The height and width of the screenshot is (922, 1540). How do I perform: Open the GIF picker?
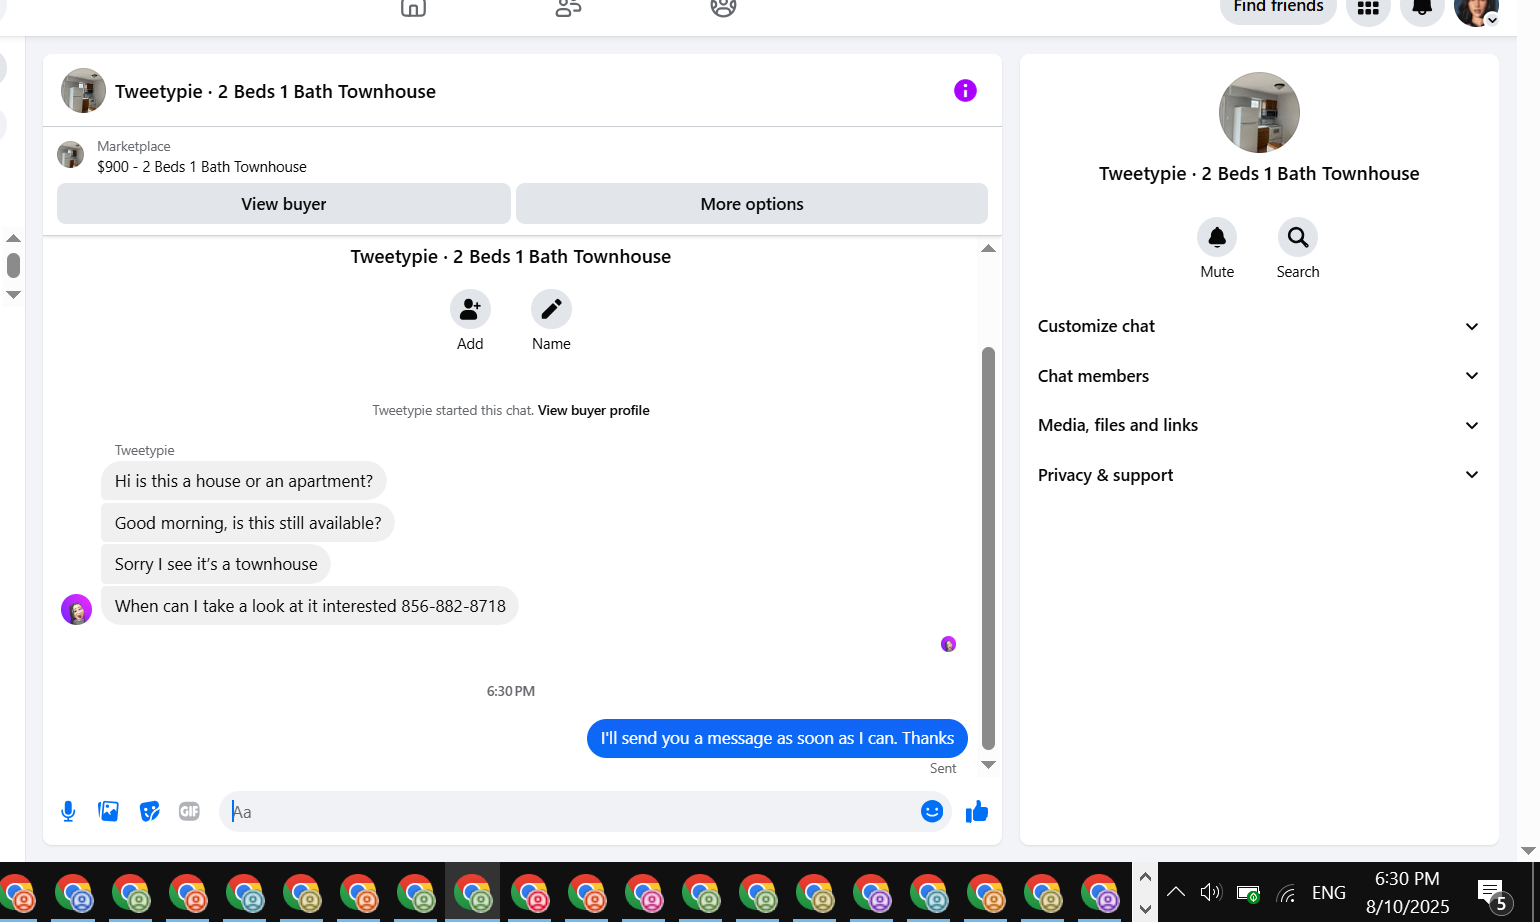(x=189, y=811)
